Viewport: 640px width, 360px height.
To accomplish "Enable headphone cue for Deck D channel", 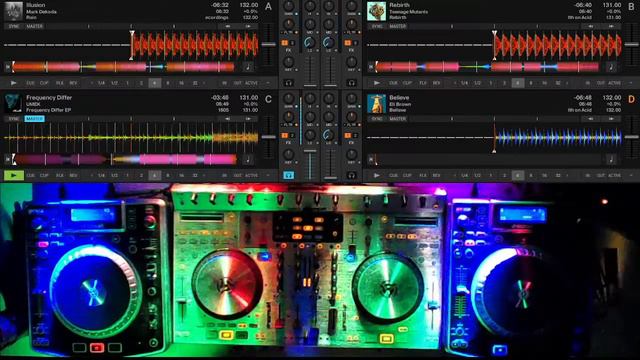I will coord(351,176).
